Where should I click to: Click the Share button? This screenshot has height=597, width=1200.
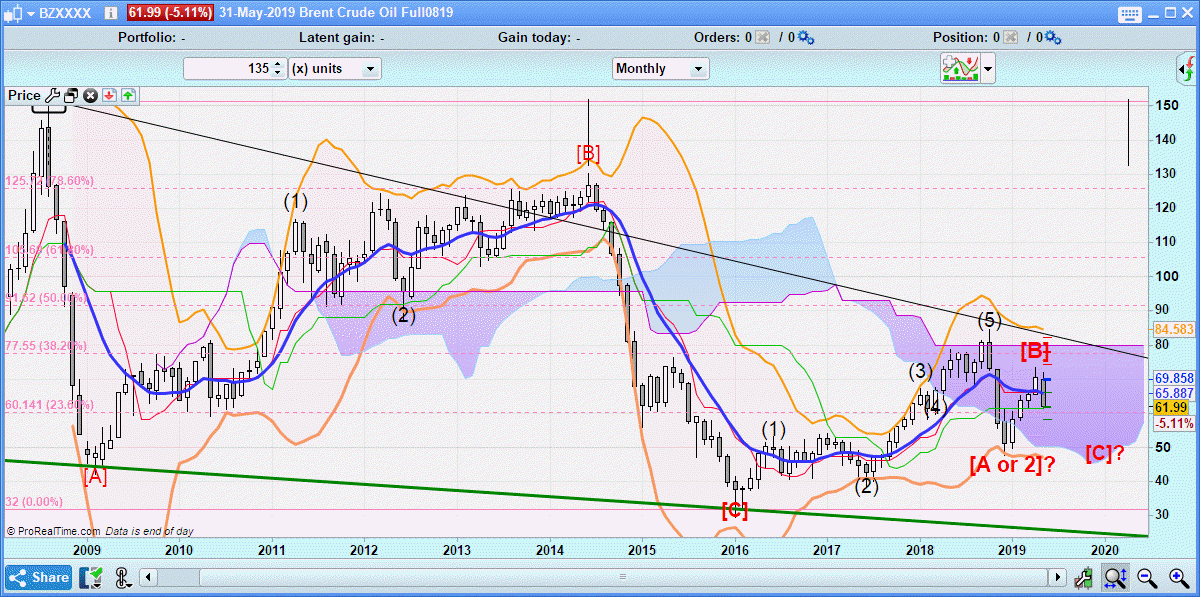(39, 577)
